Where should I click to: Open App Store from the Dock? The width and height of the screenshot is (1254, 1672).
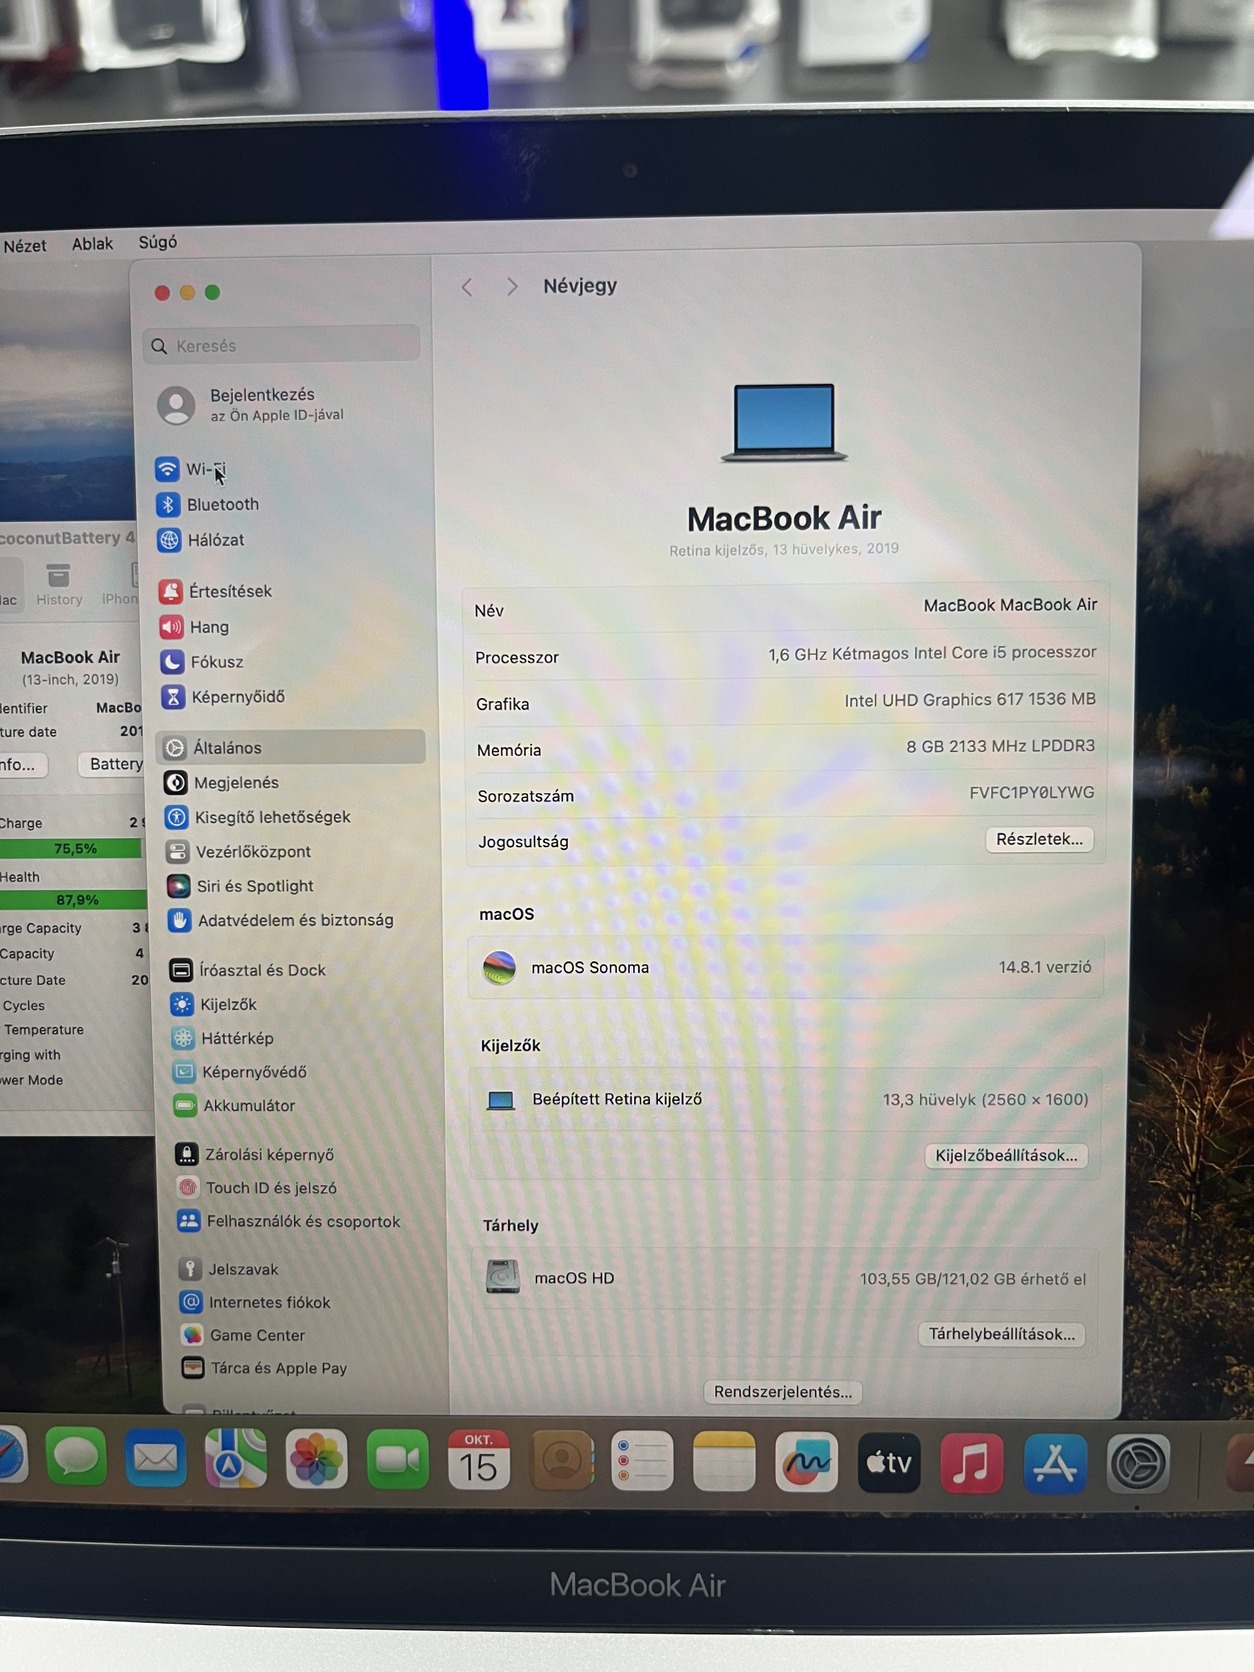[1055, 1463]
